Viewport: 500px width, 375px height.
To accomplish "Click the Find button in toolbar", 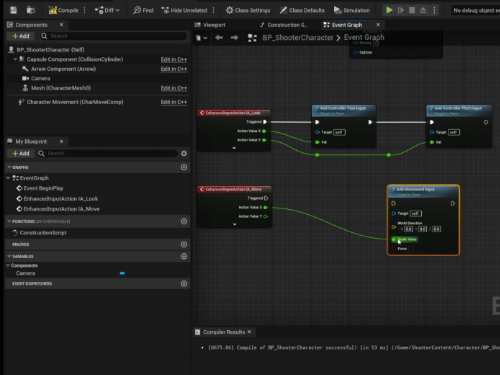I will [143, 10].
